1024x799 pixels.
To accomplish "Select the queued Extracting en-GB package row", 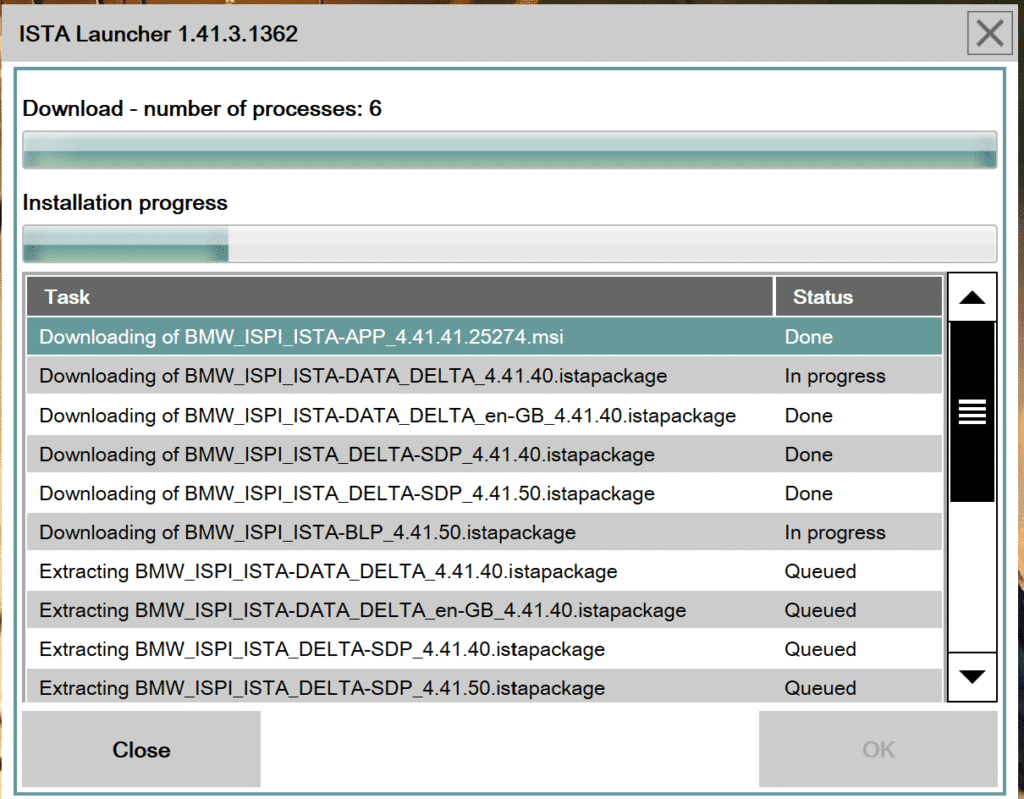I will tap(400, 610).
